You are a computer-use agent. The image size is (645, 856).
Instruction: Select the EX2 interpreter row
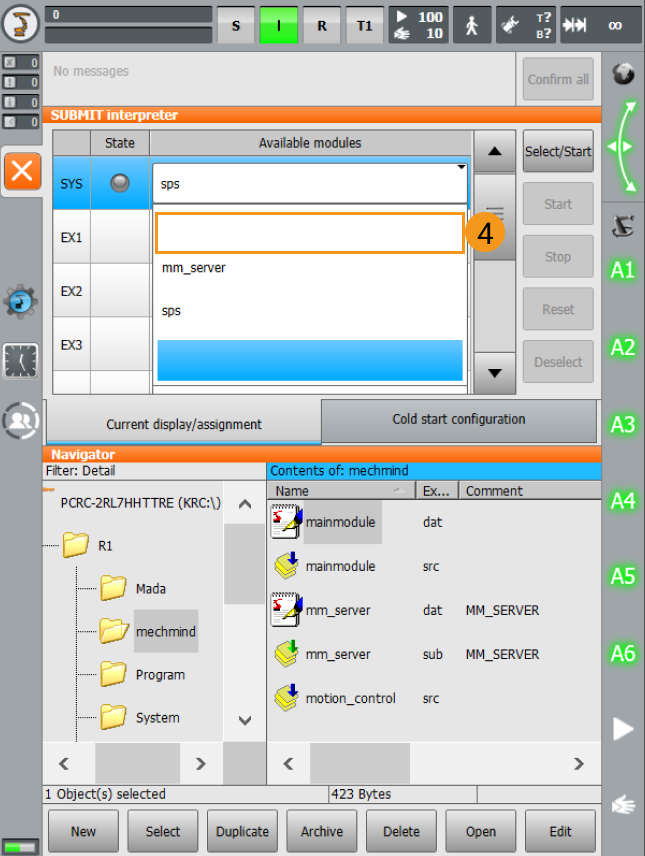72,291
